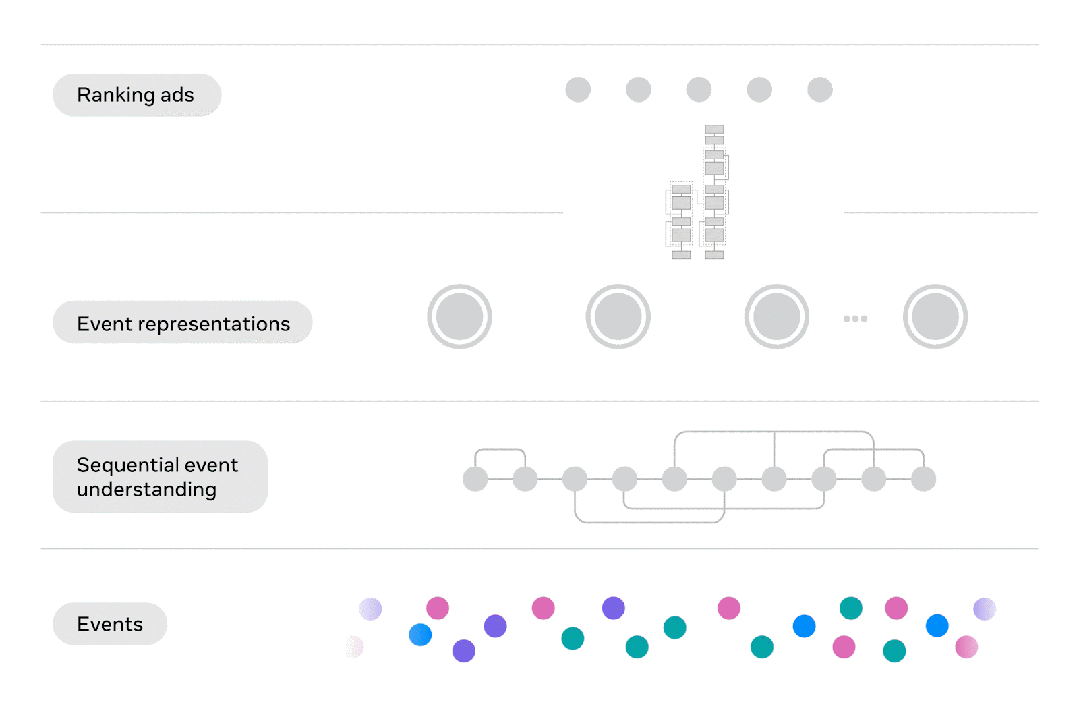The height and width of the screenshot is (719, 1079).
Task: Click the third ringed event representation circle
Action: pos(776,316)
